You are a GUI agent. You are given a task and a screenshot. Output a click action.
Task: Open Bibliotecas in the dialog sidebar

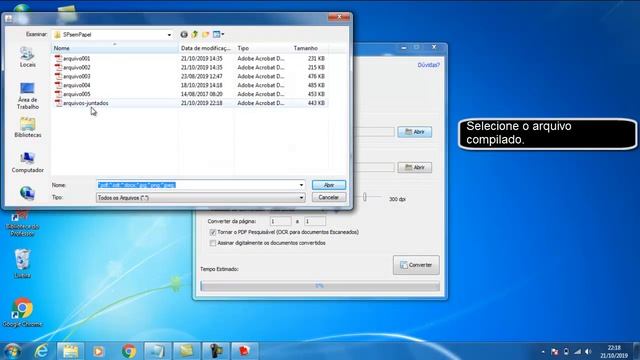pos(27,127)
